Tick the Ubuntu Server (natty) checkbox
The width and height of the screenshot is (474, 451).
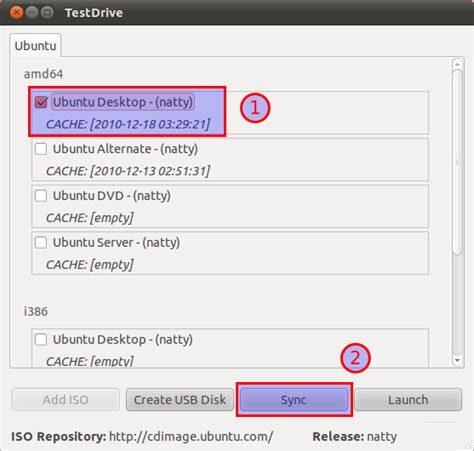(x=41, y=242)
